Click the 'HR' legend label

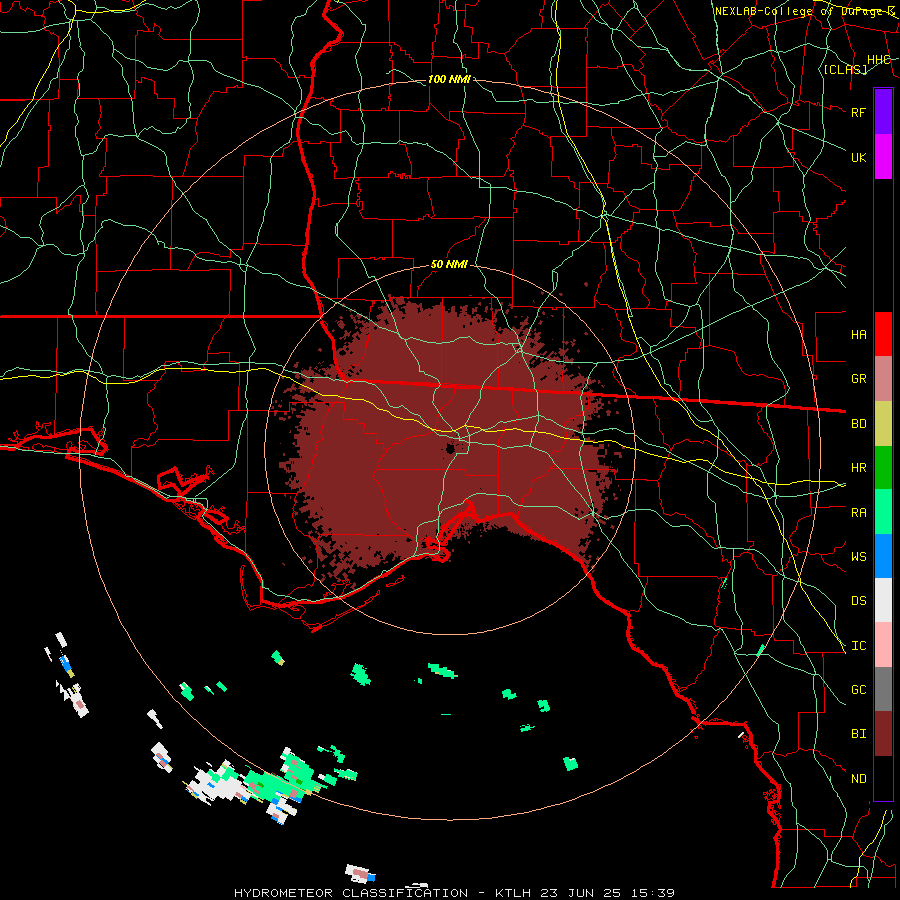click(x=858, y=468)
